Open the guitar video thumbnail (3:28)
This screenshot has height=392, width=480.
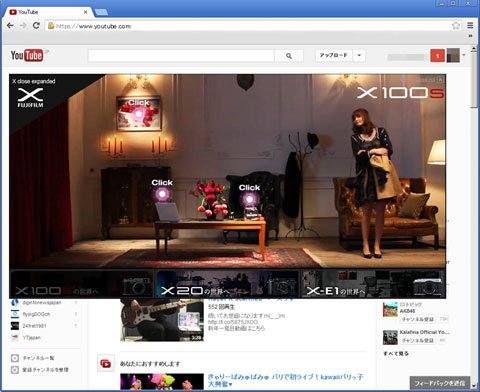pos(162,320)
